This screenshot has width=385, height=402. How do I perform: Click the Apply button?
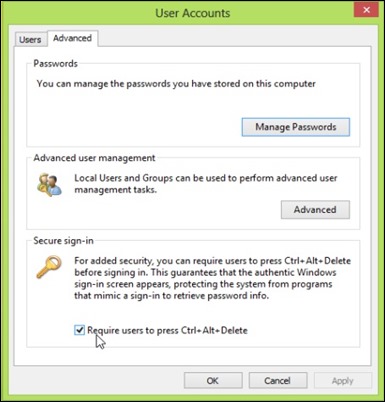click(343, 381)
